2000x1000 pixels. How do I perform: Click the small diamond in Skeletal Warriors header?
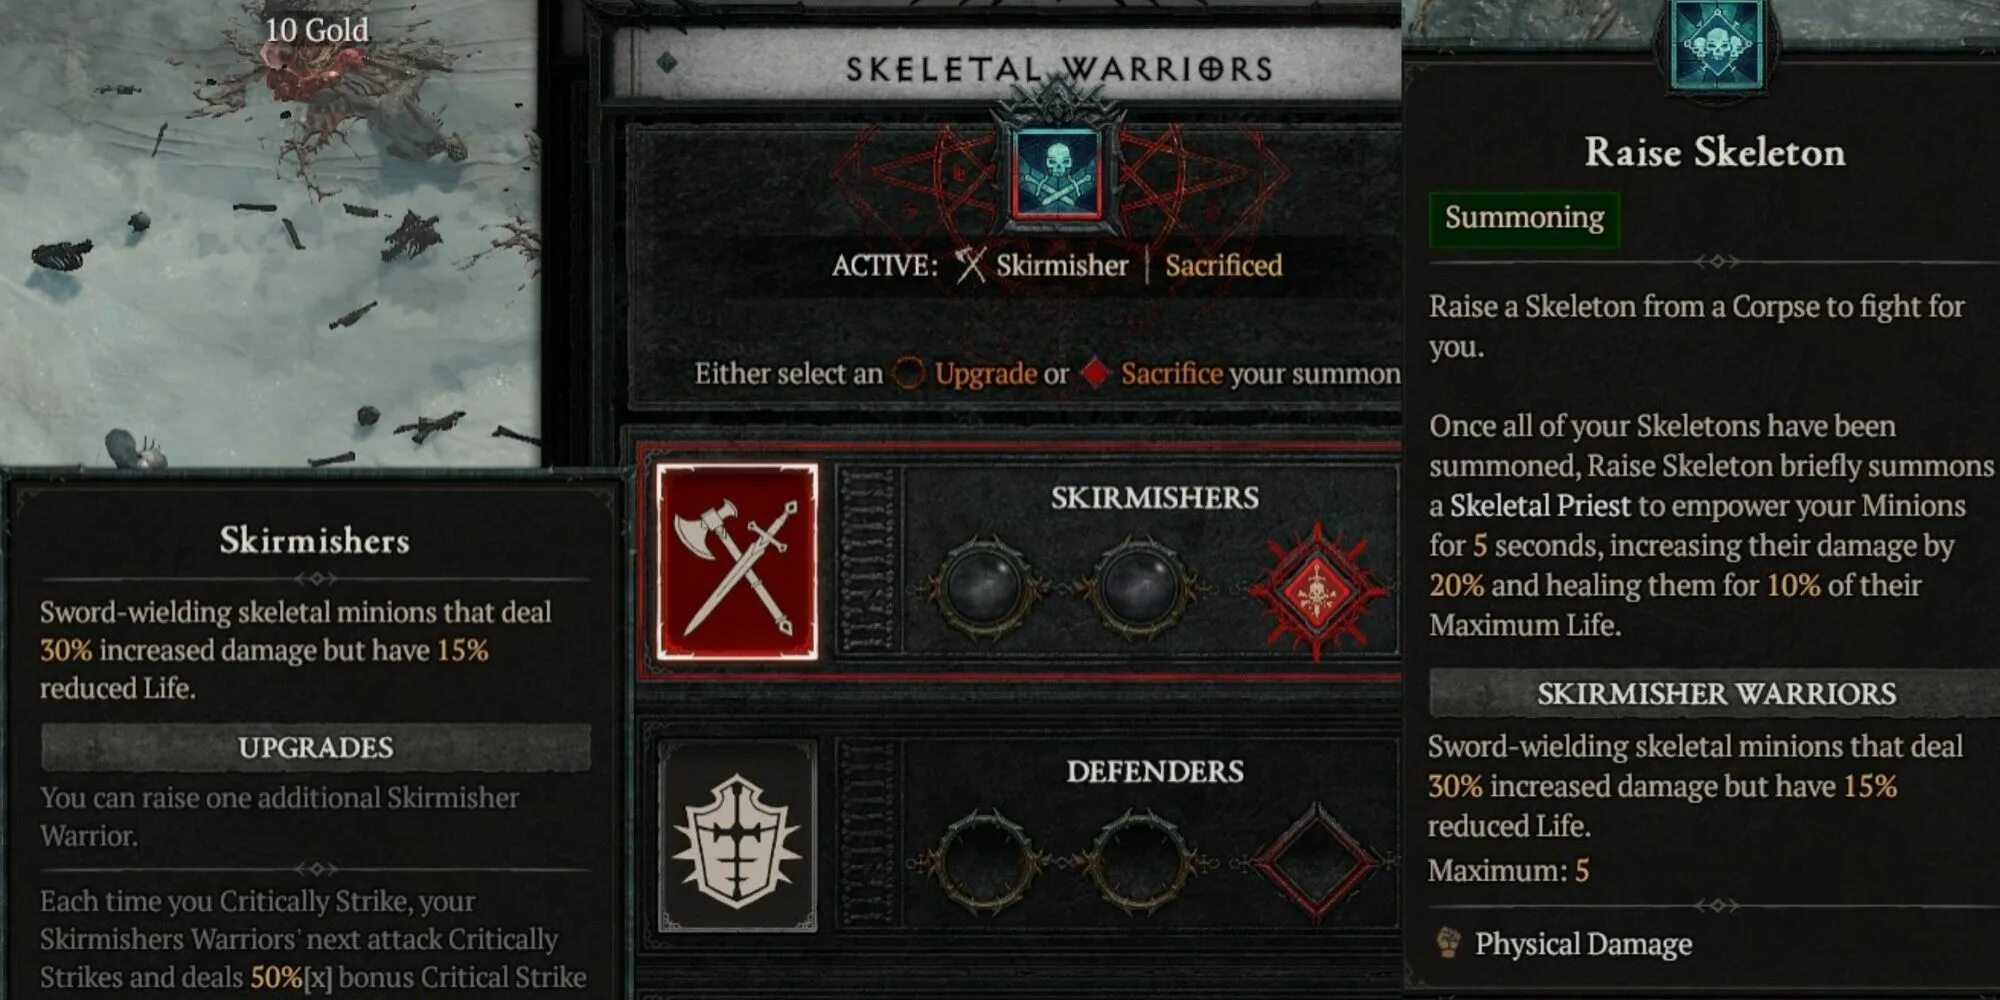[x=667, y=63]
